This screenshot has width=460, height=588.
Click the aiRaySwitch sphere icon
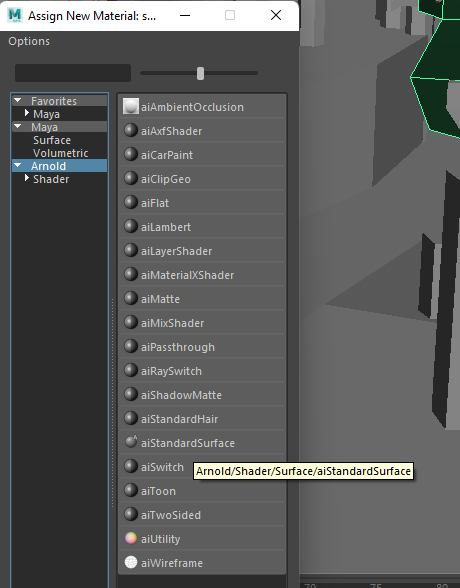[130, 370]
